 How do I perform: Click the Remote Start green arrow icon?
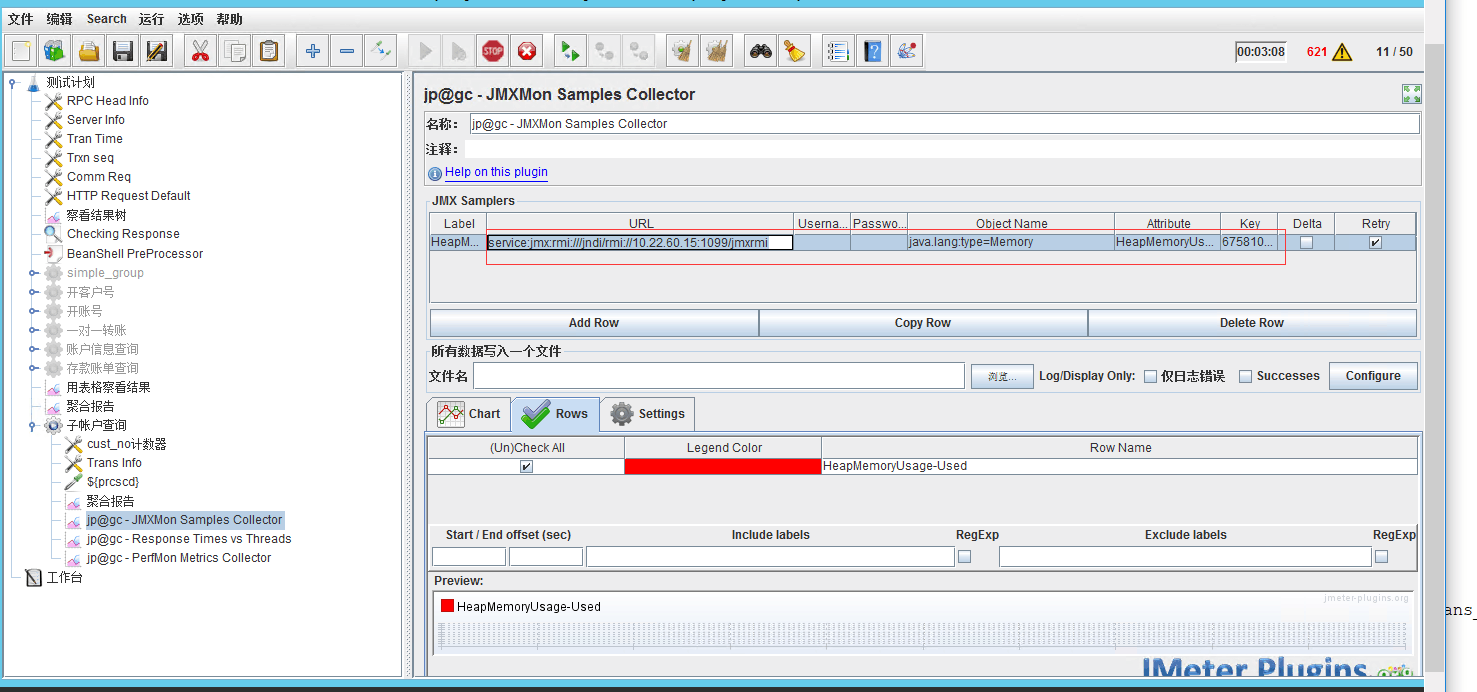[571, 51]
